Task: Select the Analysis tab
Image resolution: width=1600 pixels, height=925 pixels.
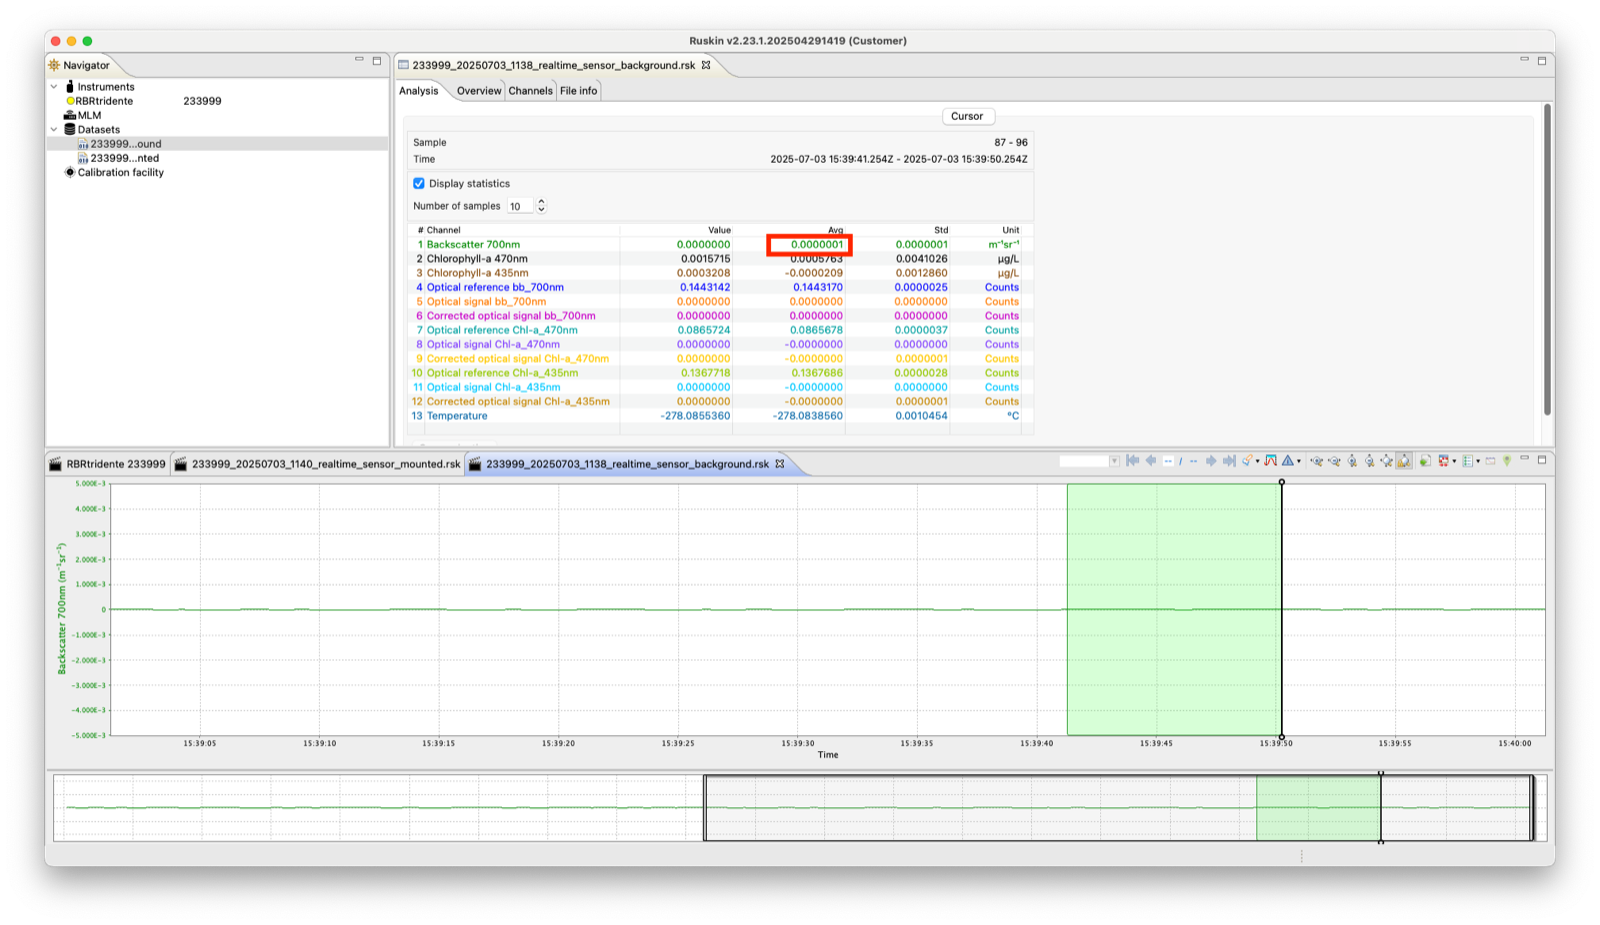Action: (418, 91)
